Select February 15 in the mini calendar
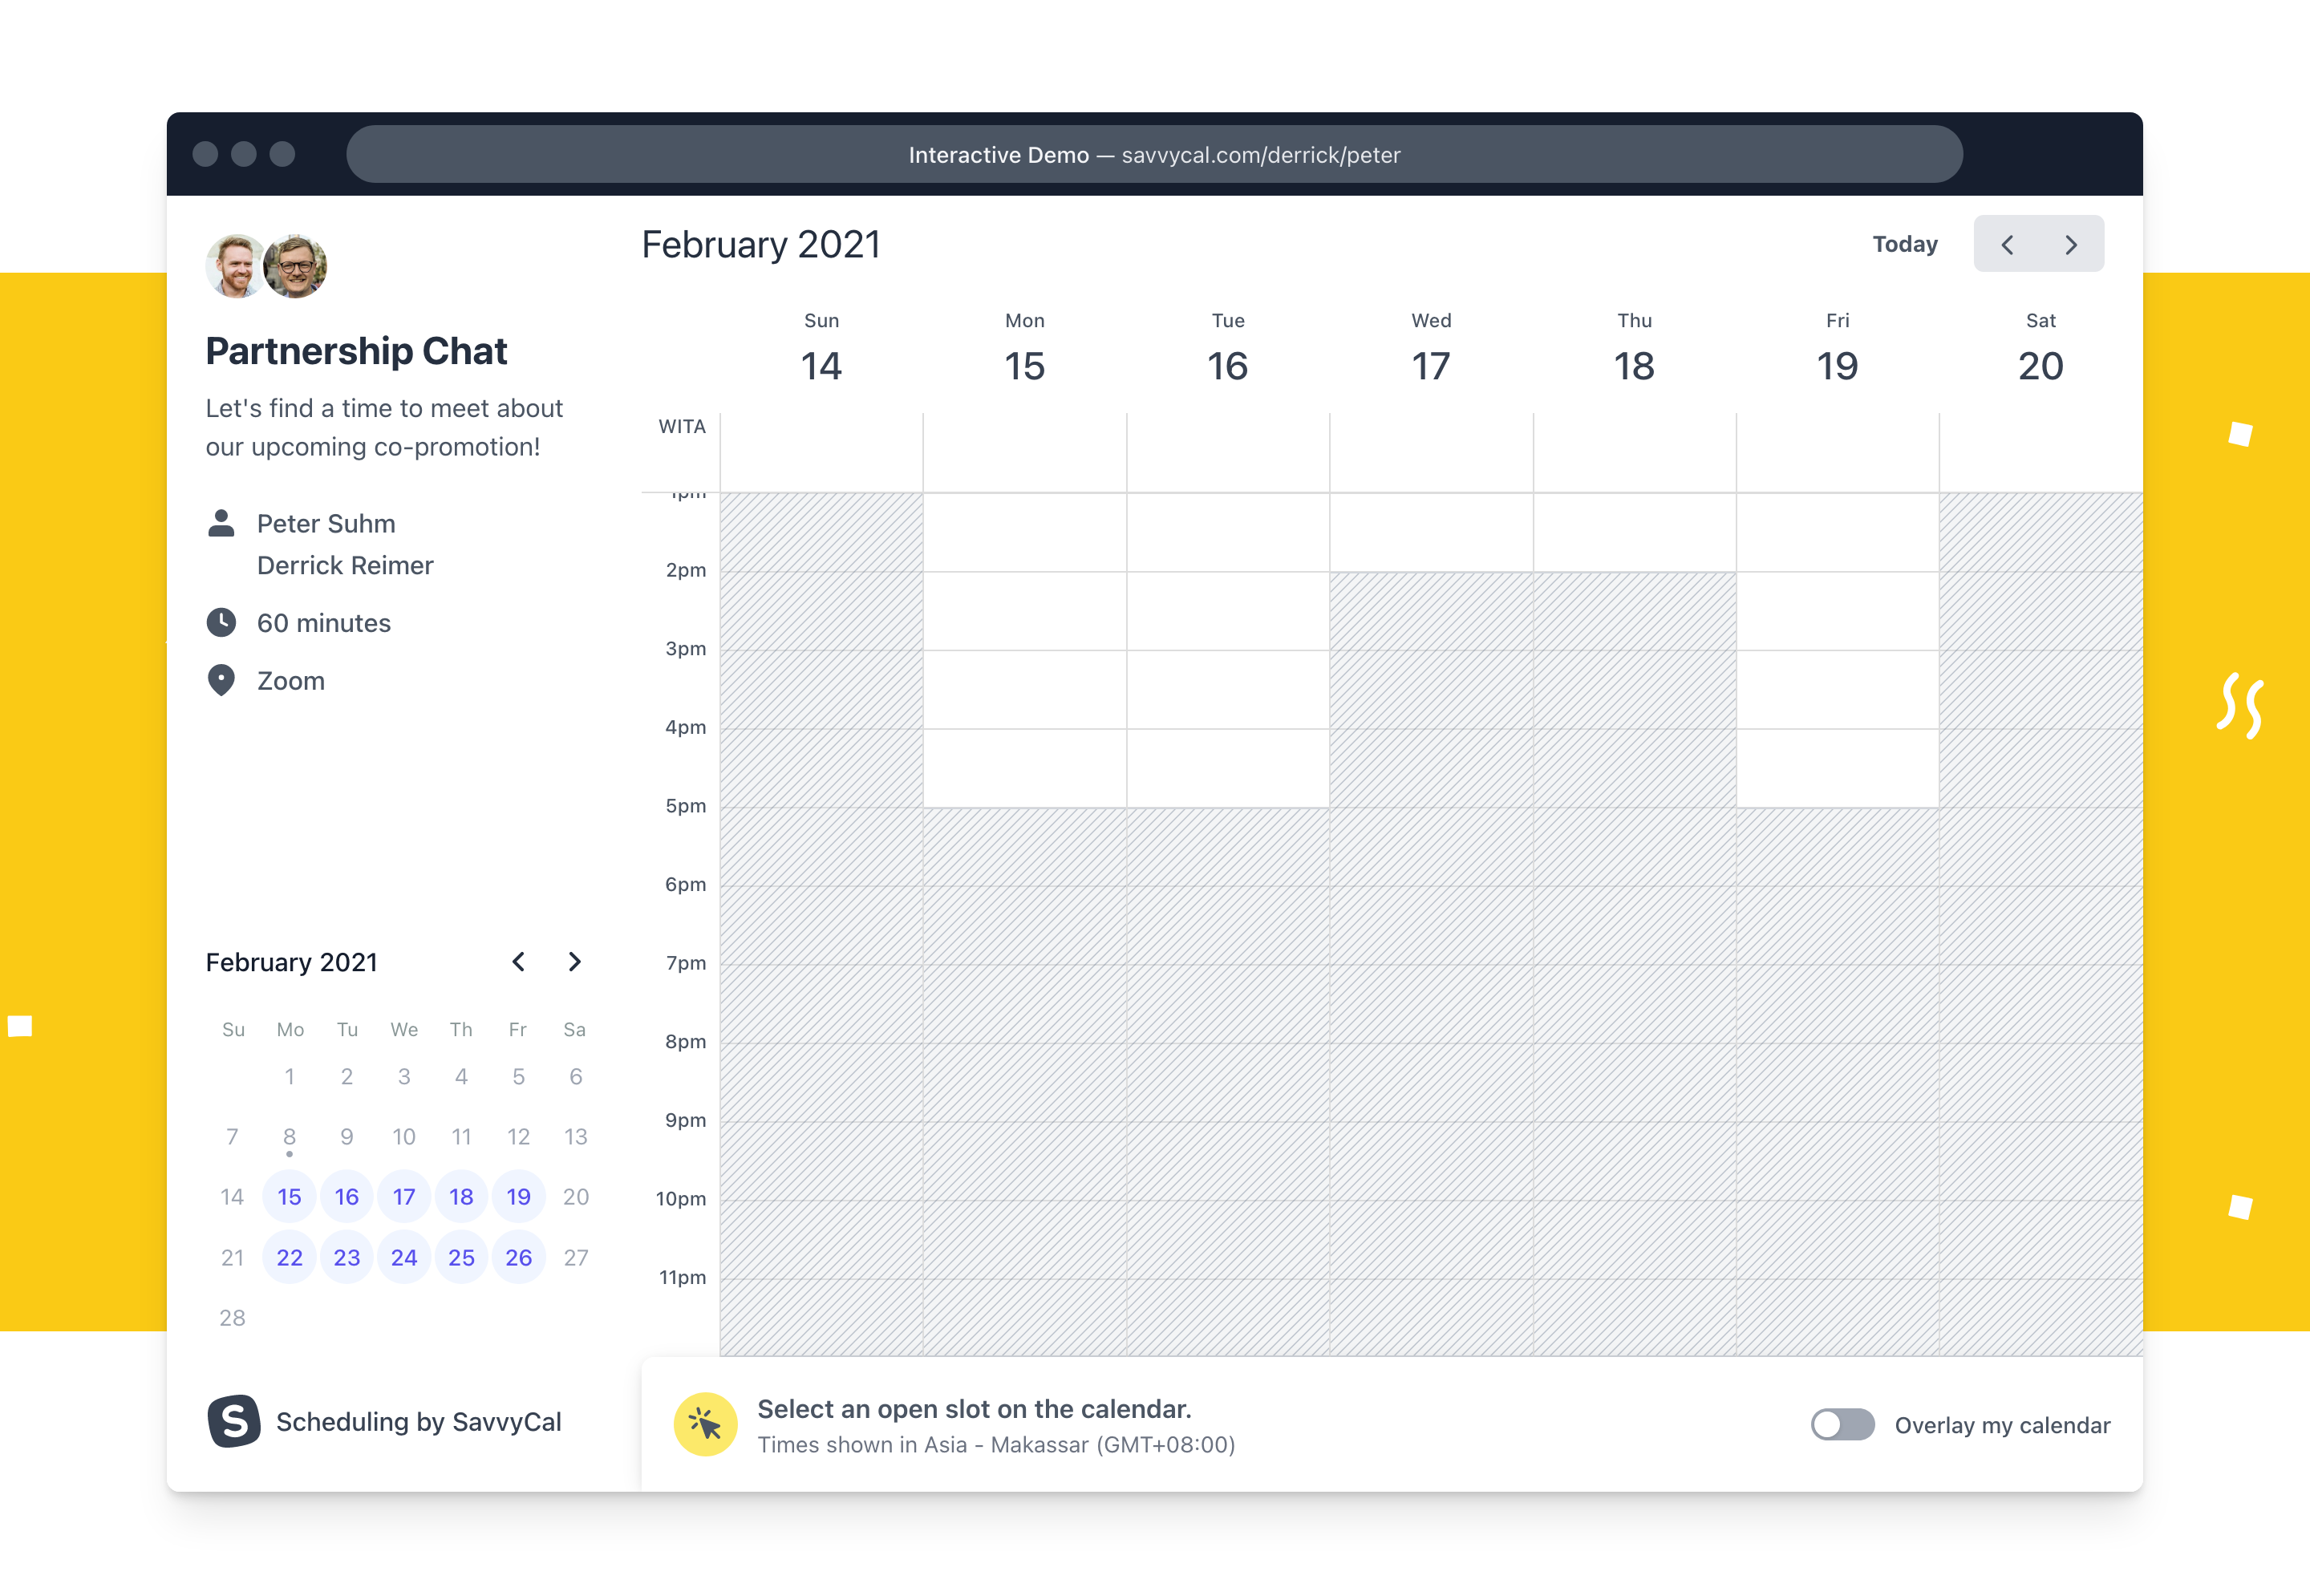The width and height of the screenshot is (2310, 1596). (x=289, y=1197)
